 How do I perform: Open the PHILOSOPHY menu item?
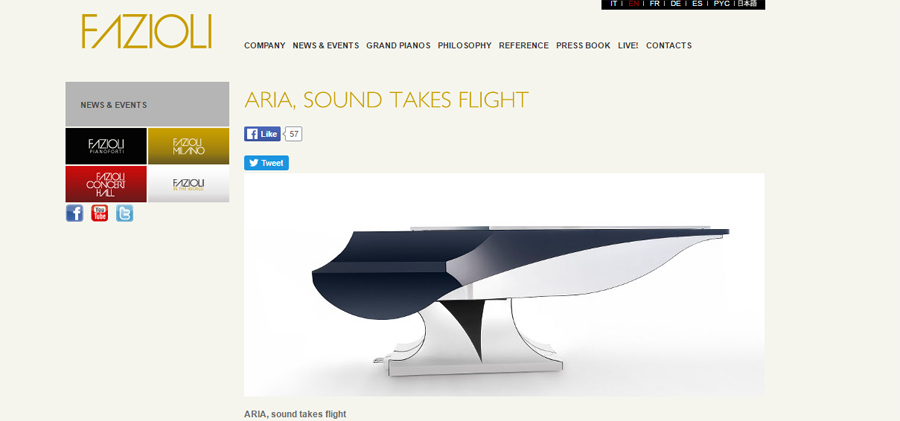click(x=464, y=45)
